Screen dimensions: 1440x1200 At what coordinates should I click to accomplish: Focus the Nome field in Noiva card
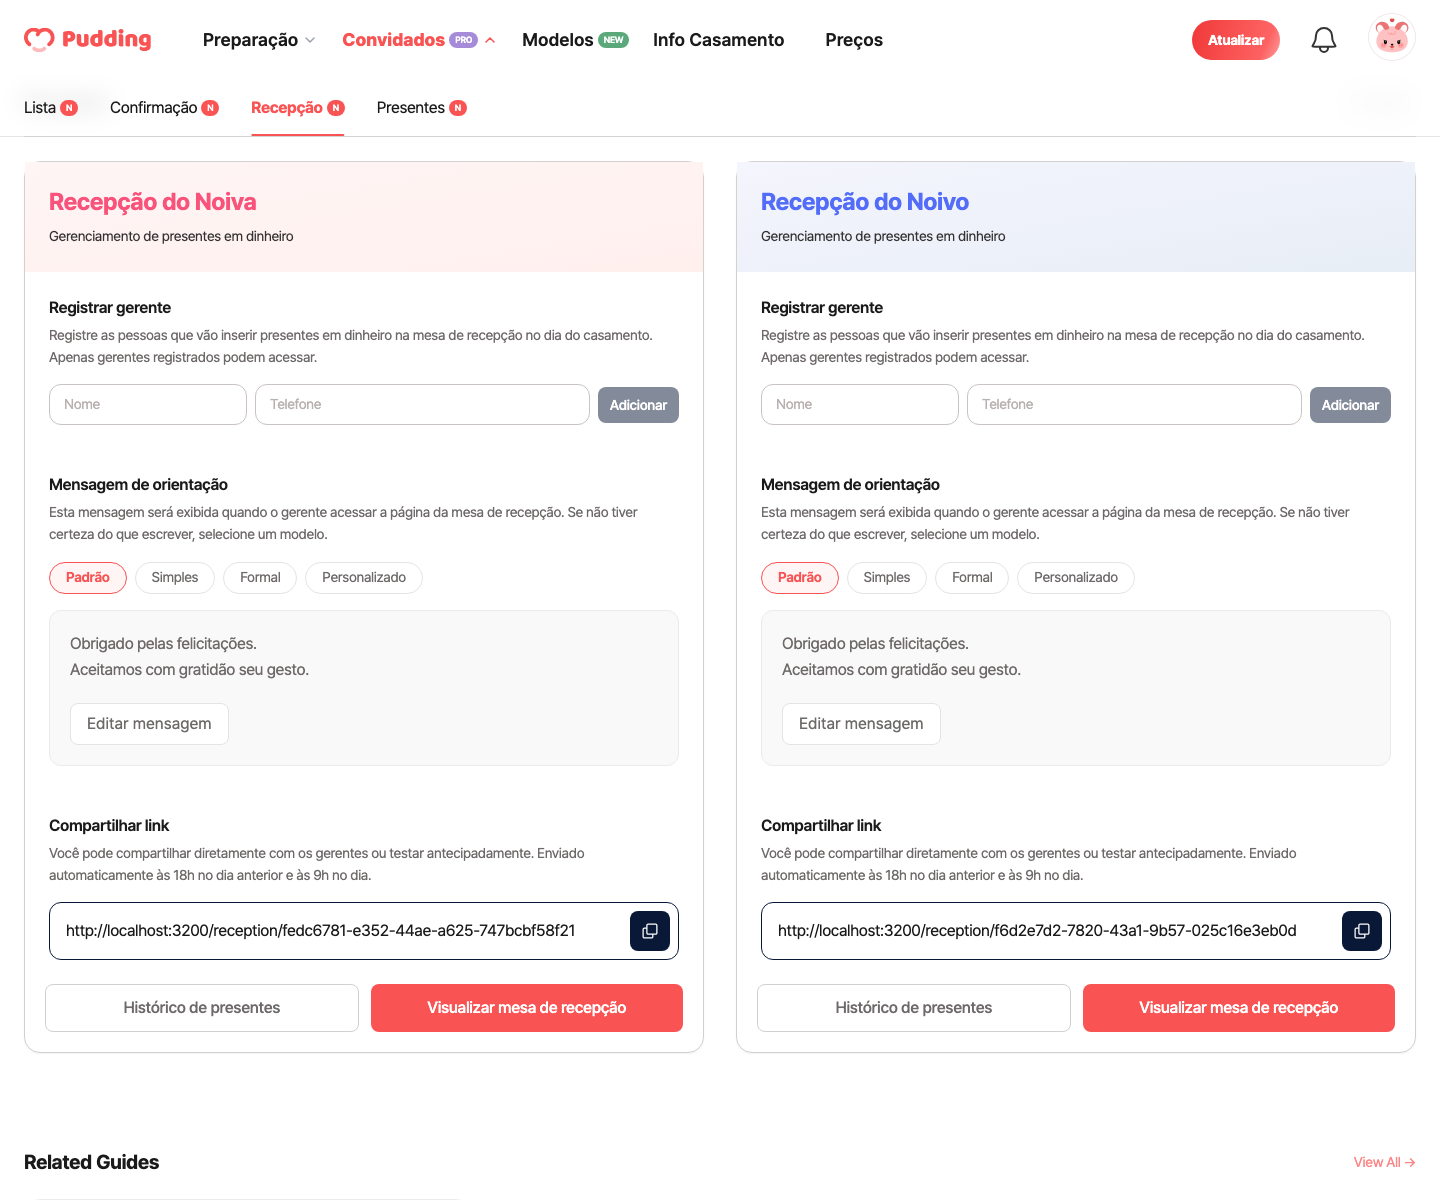point(148,404)
